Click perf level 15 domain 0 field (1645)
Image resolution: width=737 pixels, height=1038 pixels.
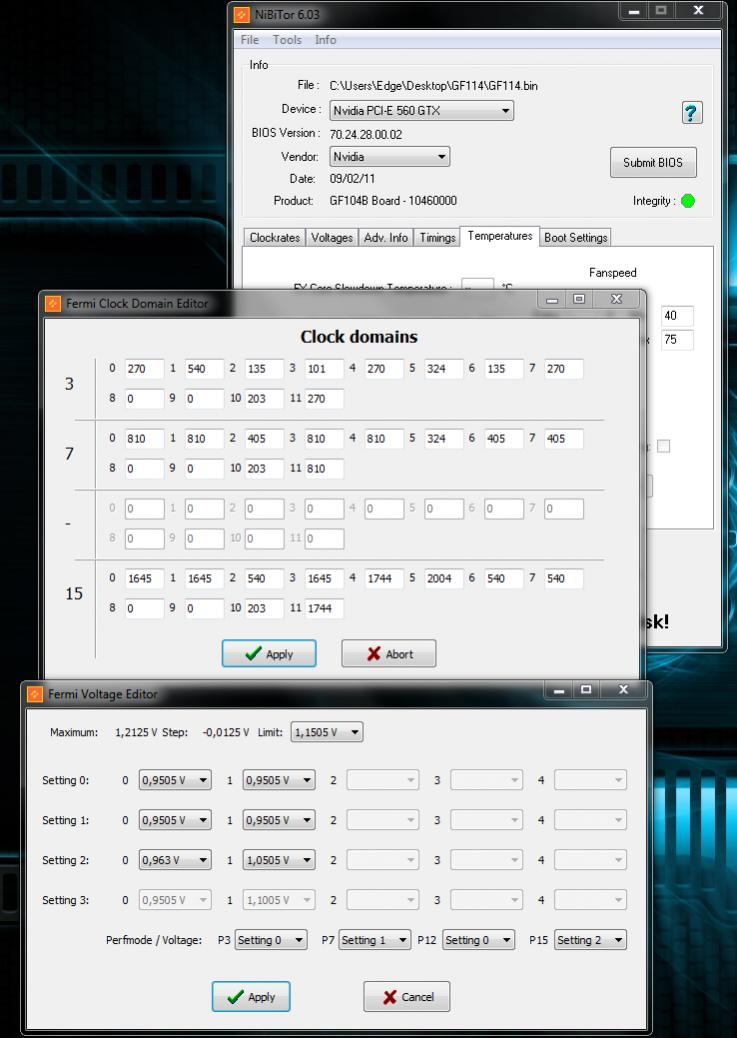[144, 579]
